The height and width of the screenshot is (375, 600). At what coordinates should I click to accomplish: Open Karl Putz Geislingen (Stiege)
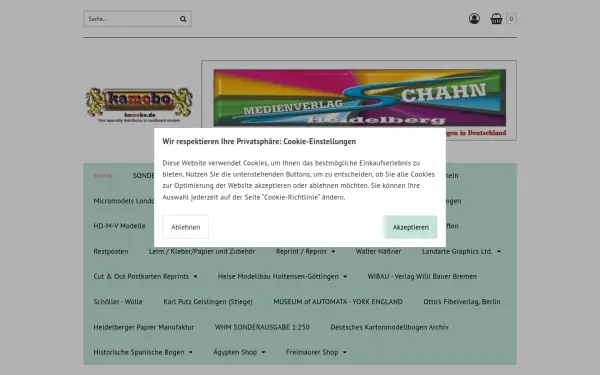(x=208, y=302)
